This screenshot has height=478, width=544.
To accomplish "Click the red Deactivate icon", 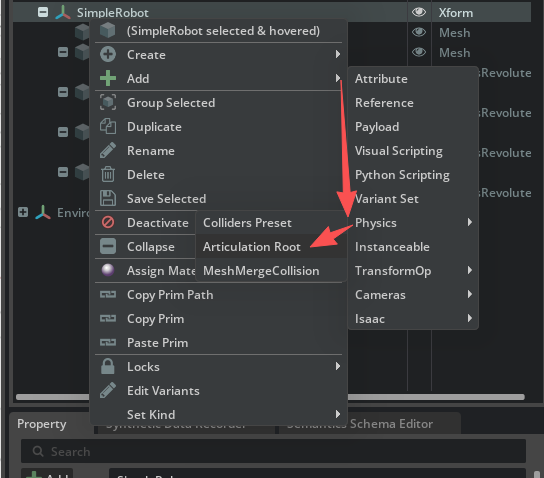I will click(x=108, y=222).
